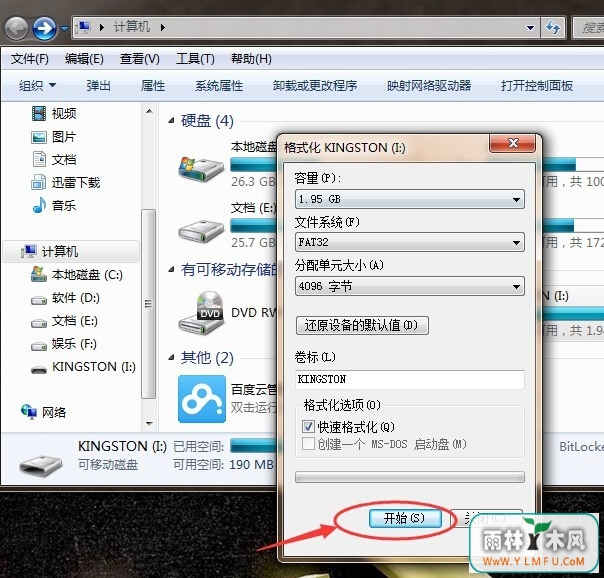Click 映射网络驱动器 in the toolbar
This screenshot has width=604, height=578.
tap(429, 85)
